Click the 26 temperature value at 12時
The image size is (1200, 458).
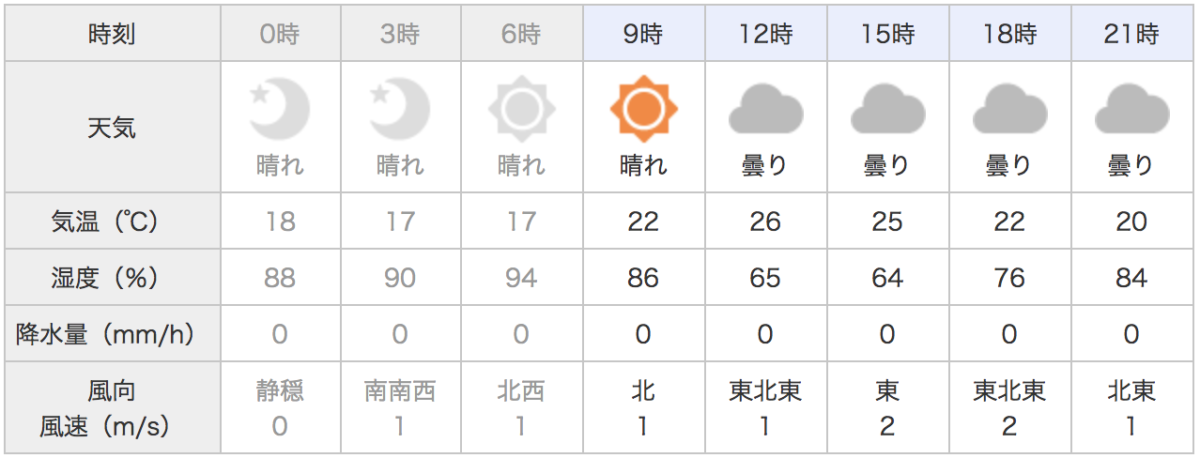[765, 221]
